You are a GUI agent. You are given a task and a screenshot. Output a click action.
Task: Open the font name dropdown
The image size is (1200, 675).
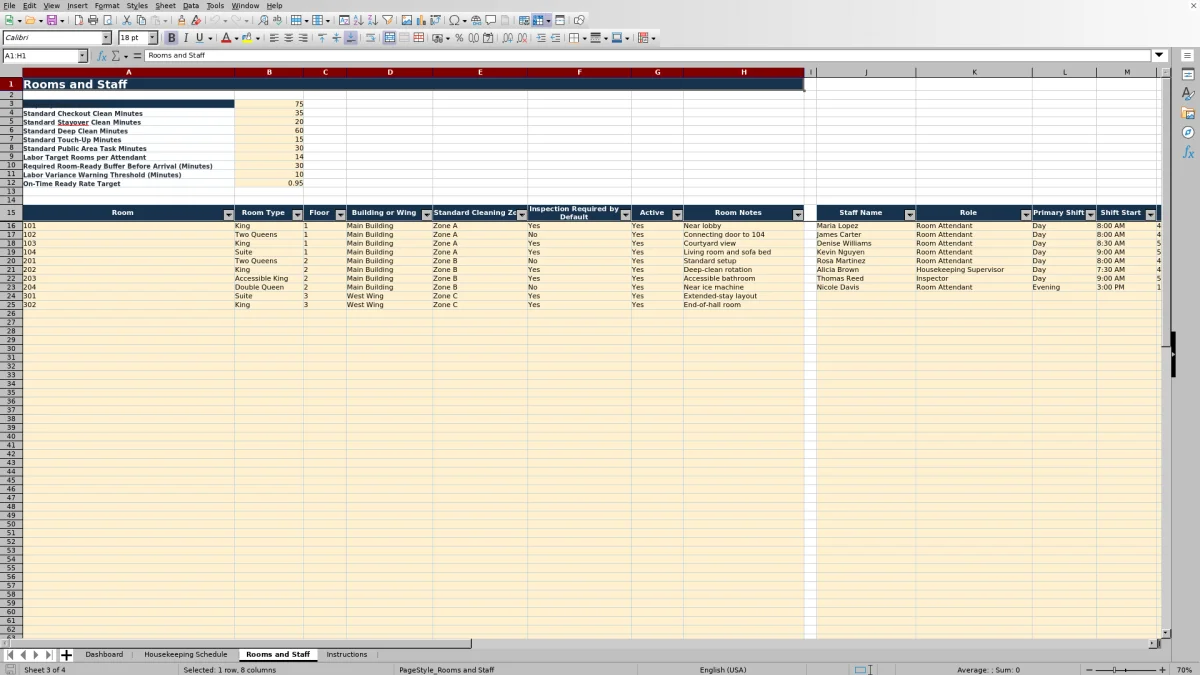tap(106, 38)
